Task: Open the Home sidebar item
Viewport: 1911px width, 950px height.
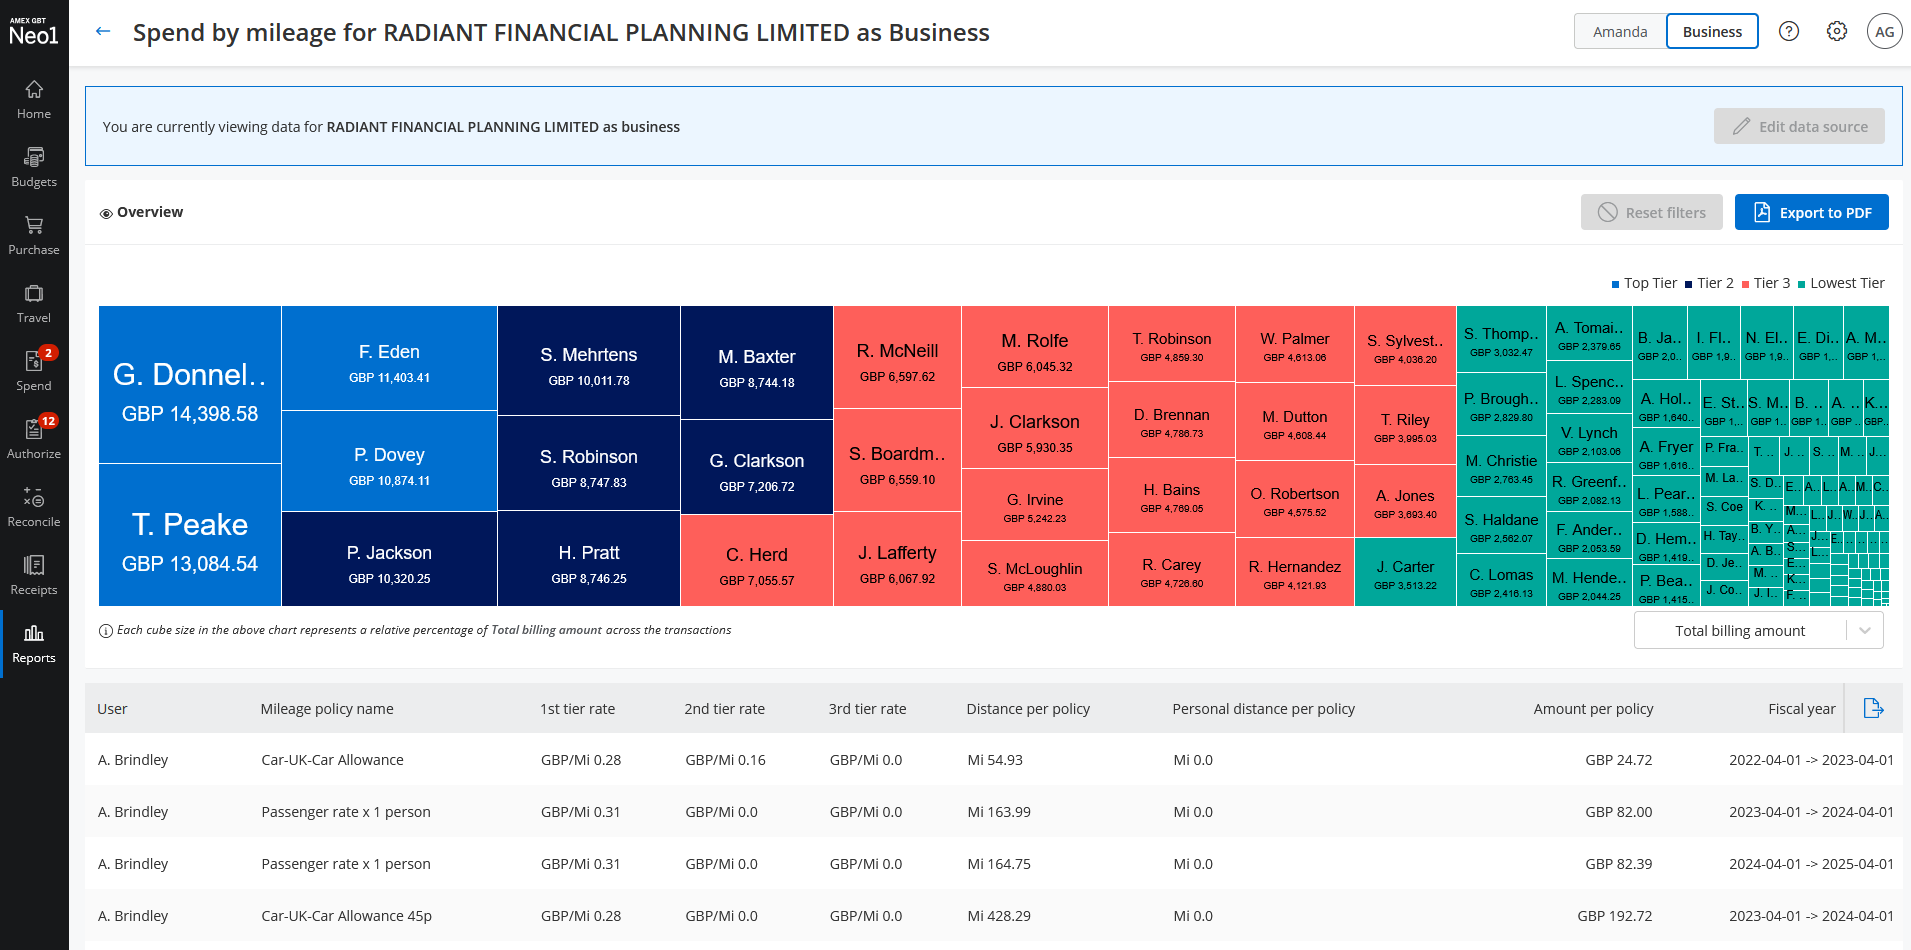Action: (x=34, y=100)
